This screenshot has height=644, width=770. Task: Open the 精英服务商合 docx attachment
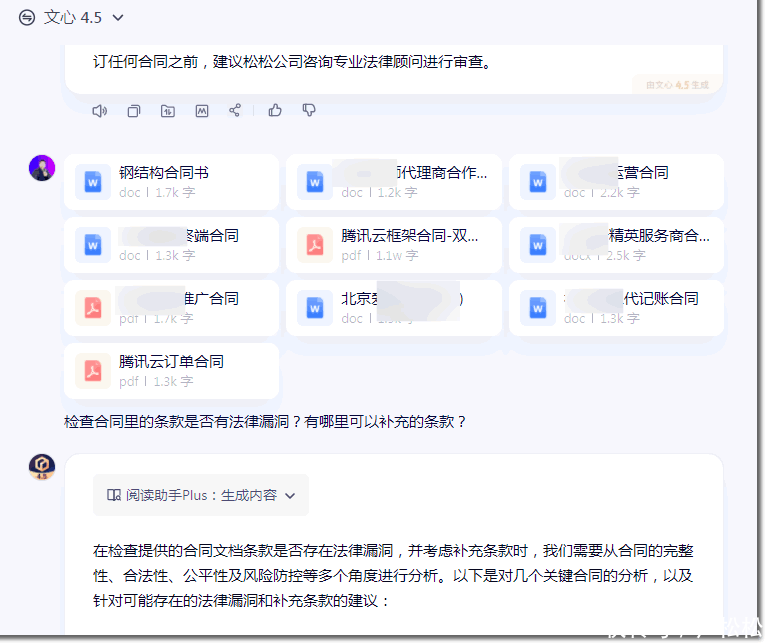[615, 245]
